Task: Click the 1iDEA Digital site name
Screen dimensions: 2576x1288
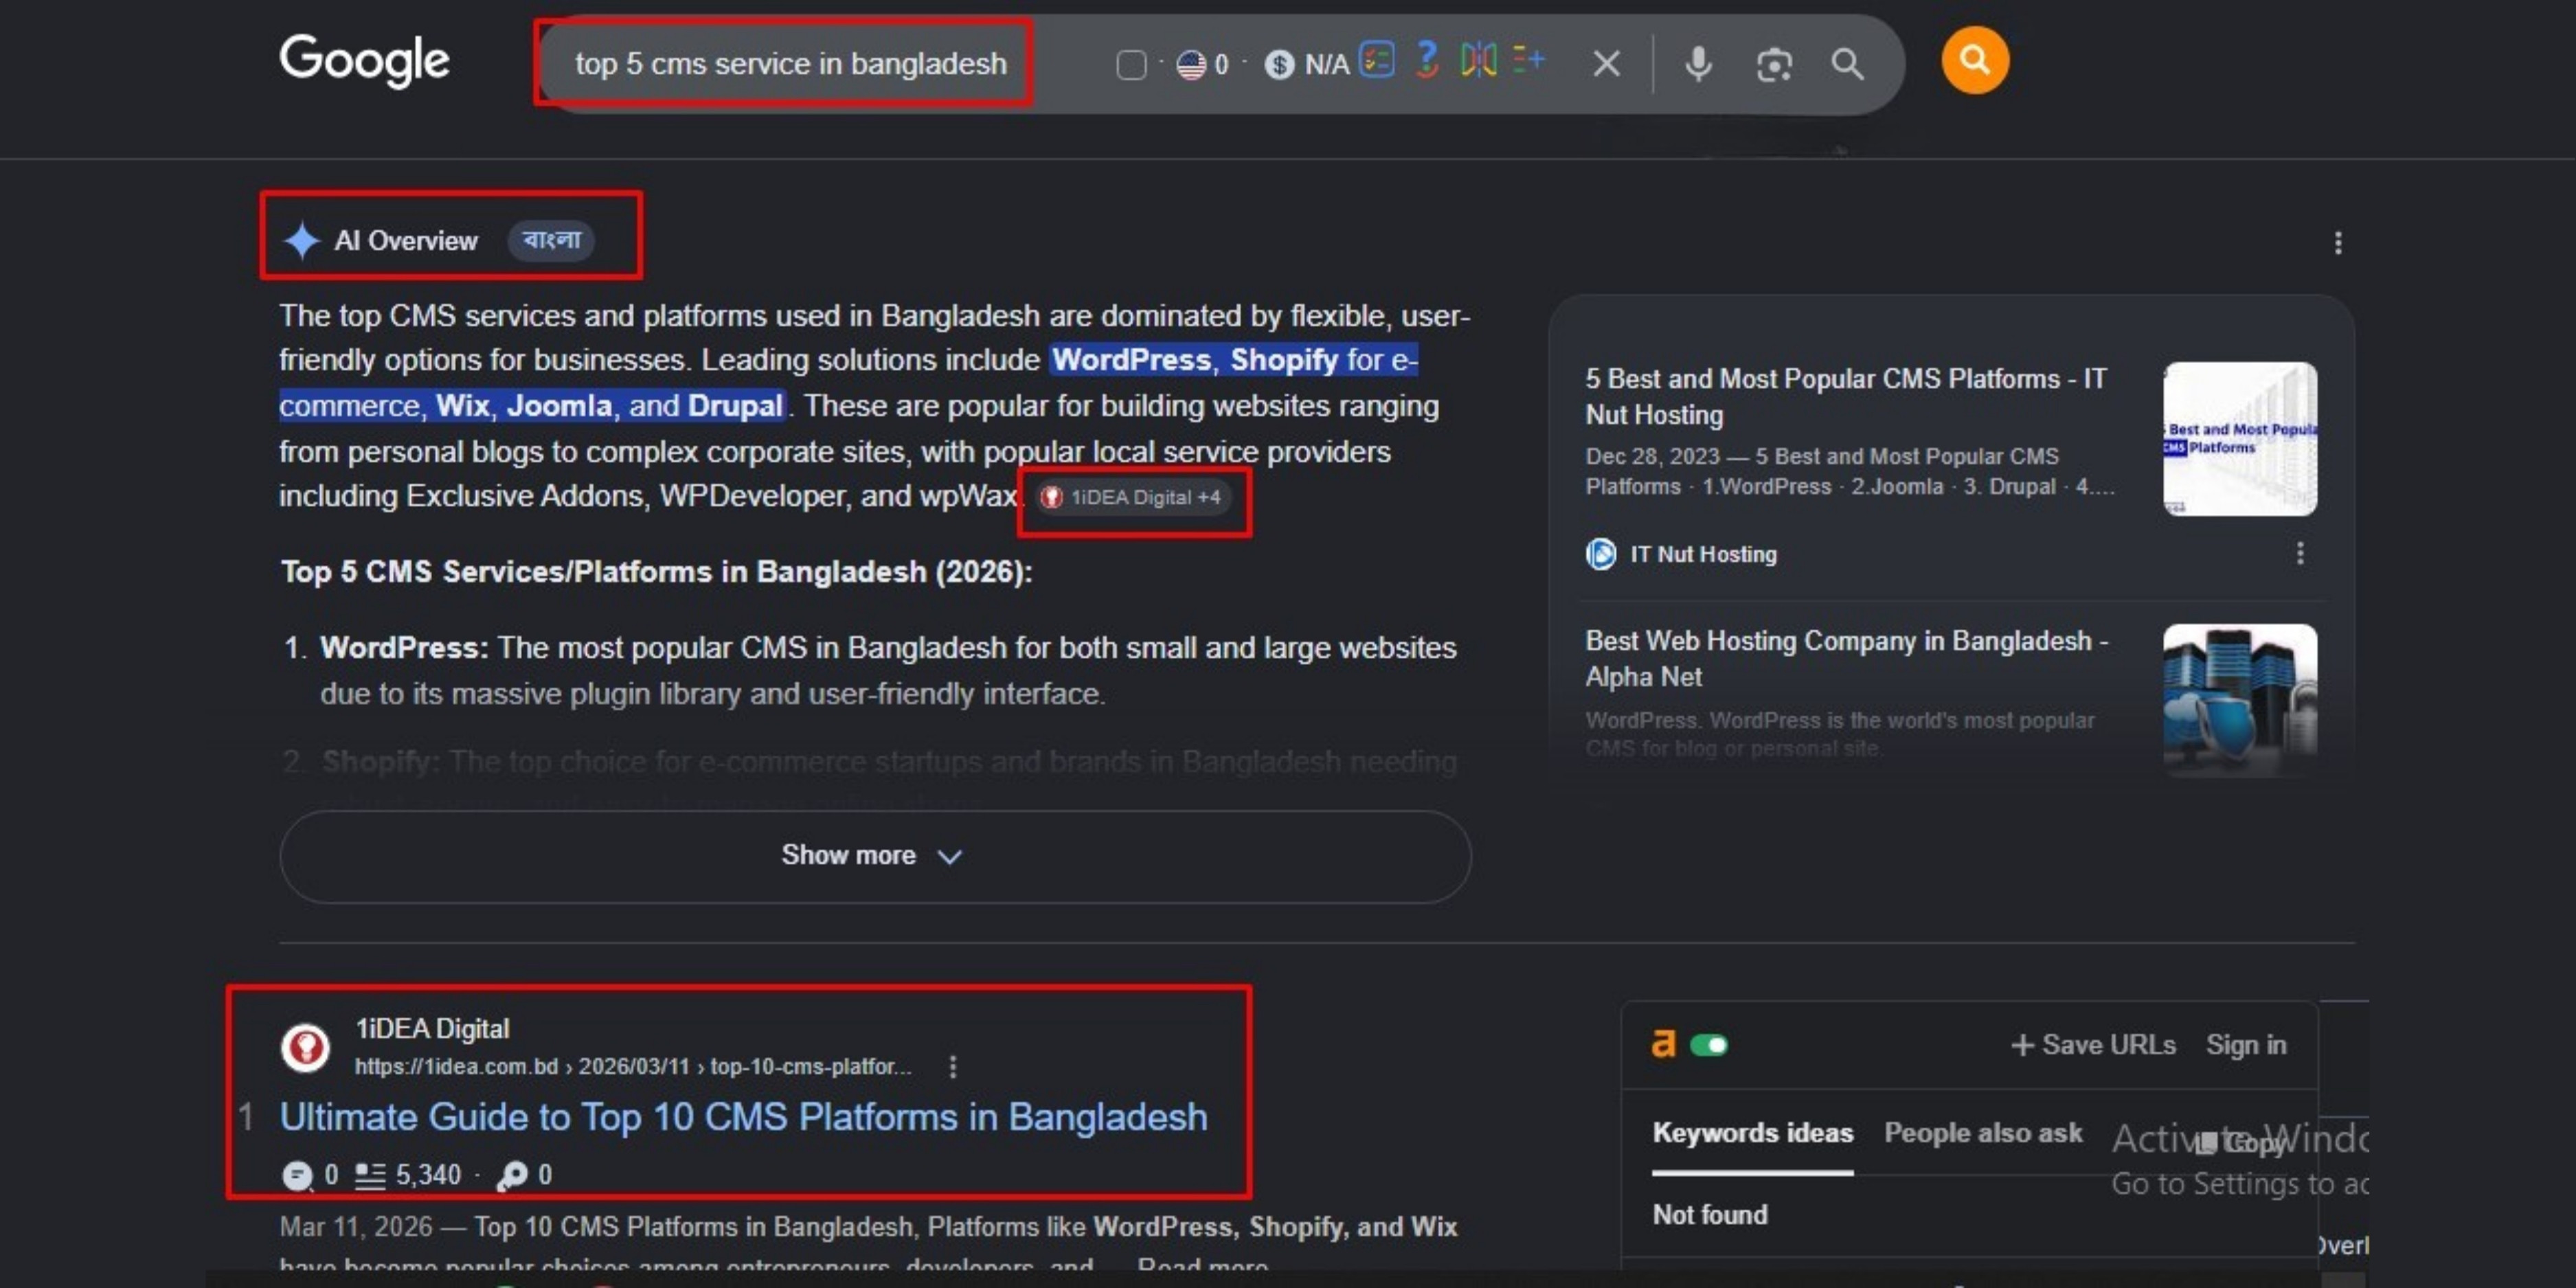Action: [432, 1029]
